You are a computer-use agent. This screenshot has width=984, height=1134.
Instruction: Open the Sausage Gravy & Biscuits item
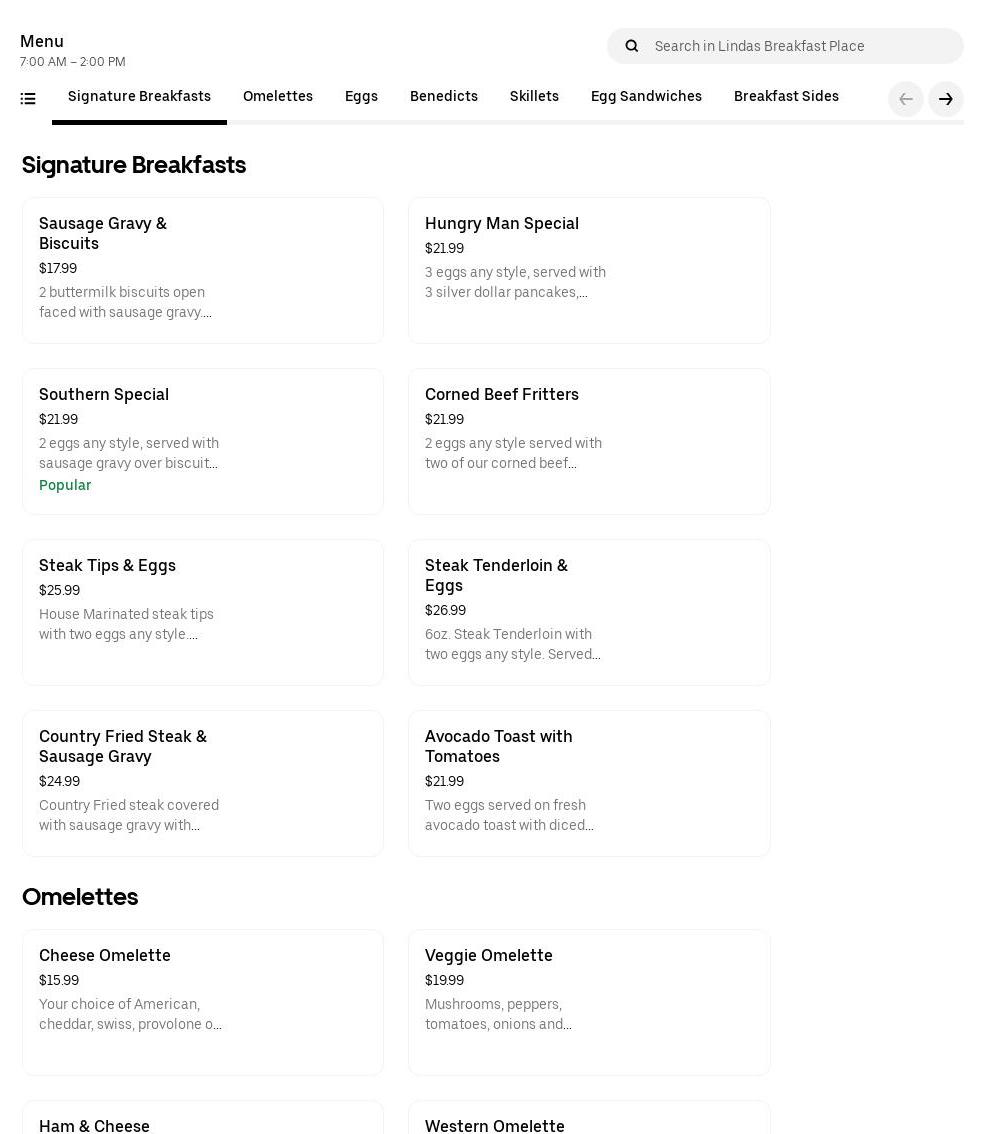pos(202,270)
